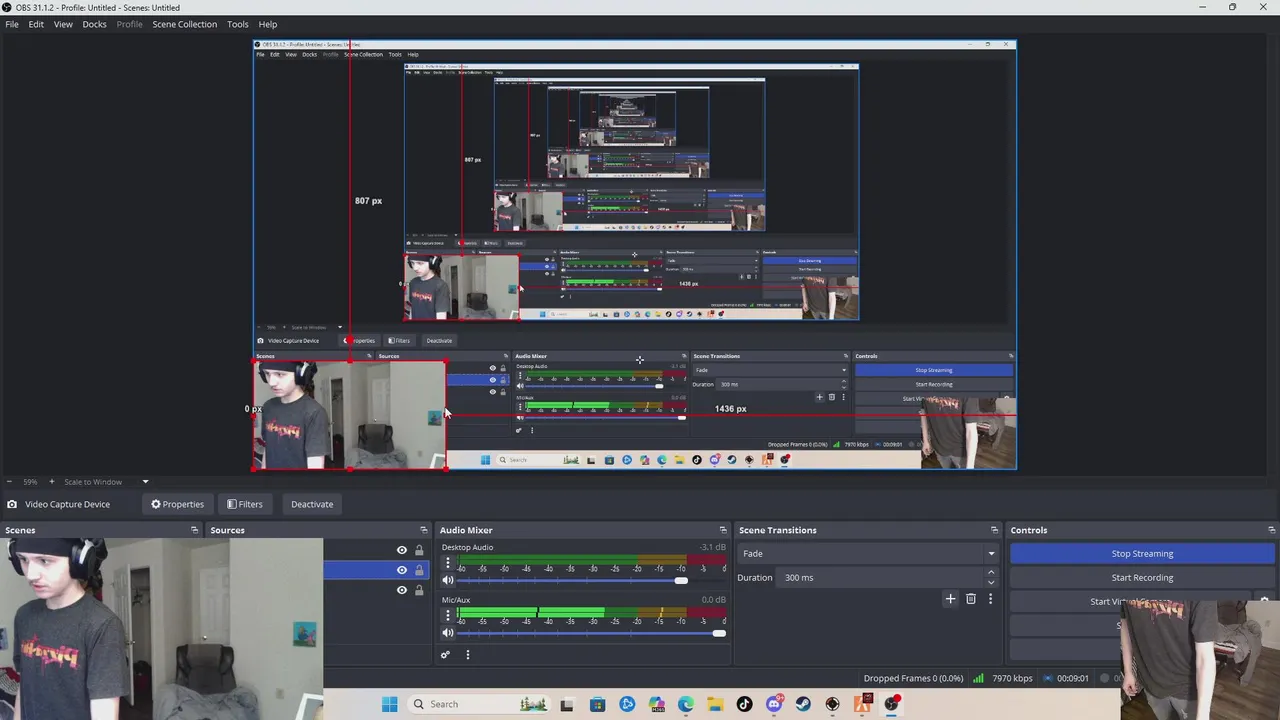Click the 59% preview zoom value
Image resolution: width=1280 pixels, height=720 pixels.
pyautogui.click(x=30, y=482)
